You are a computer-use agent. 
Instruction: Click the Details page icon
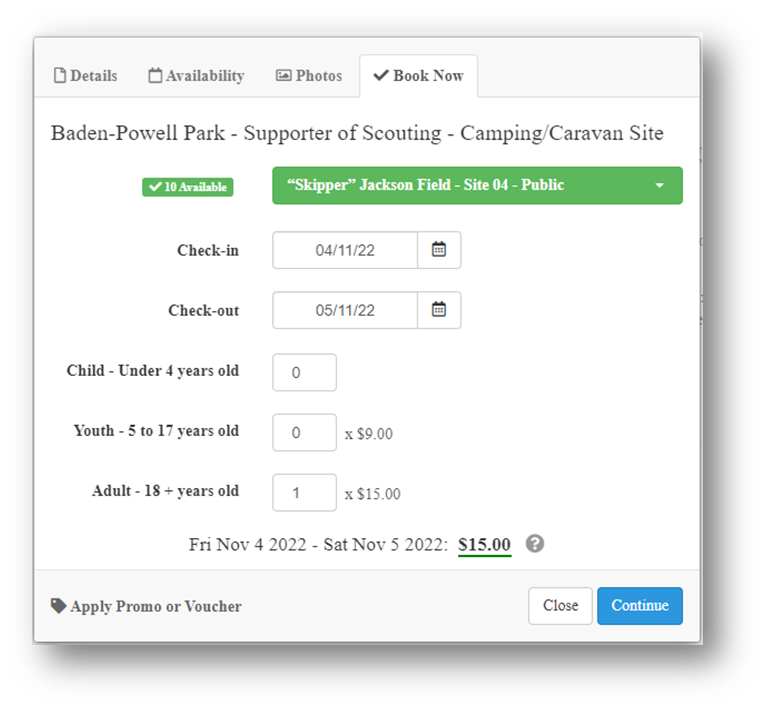(60, 75)
